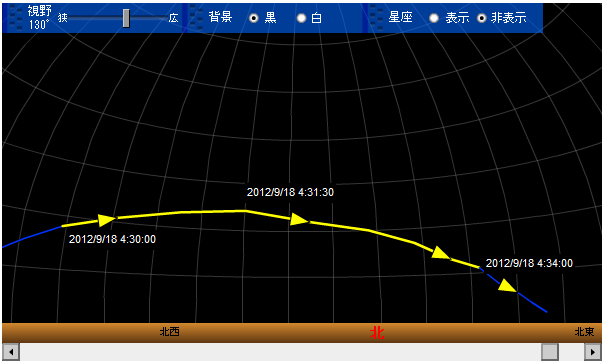Image resolution: width=604 pixels, height=363 pixels.
Task: Click the 北西 direction label on horizon
Action: [169, 332]
